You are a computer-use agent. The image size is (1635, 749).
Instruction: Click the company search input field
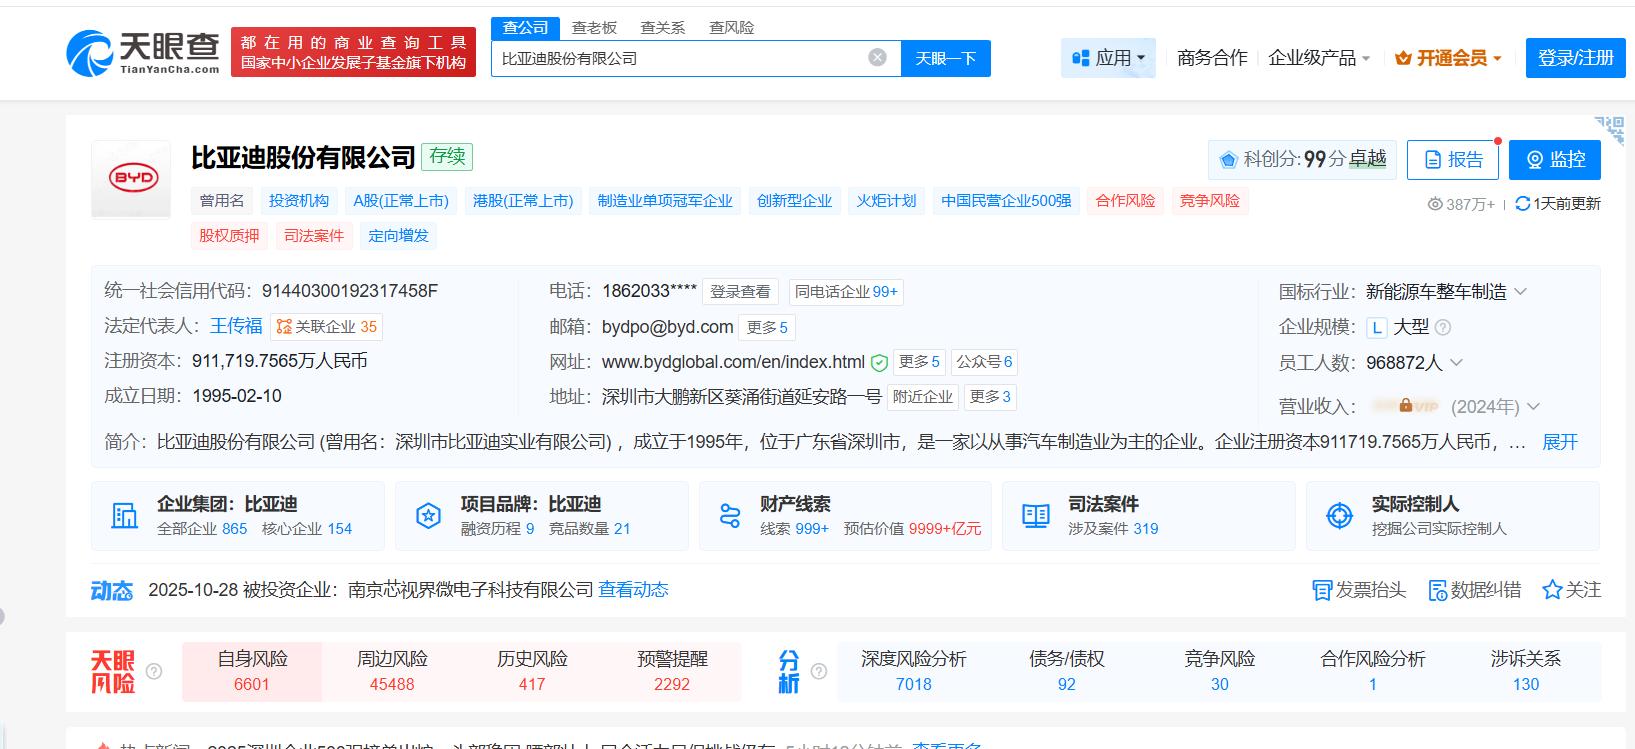click(680, 58)
